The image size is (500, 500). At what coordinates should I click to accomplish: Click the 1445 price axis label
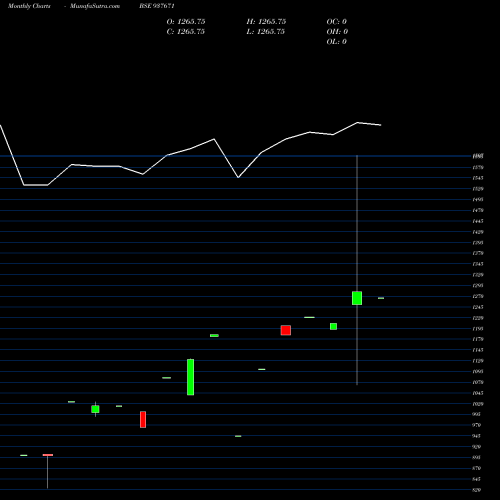(x=478, y=221)
